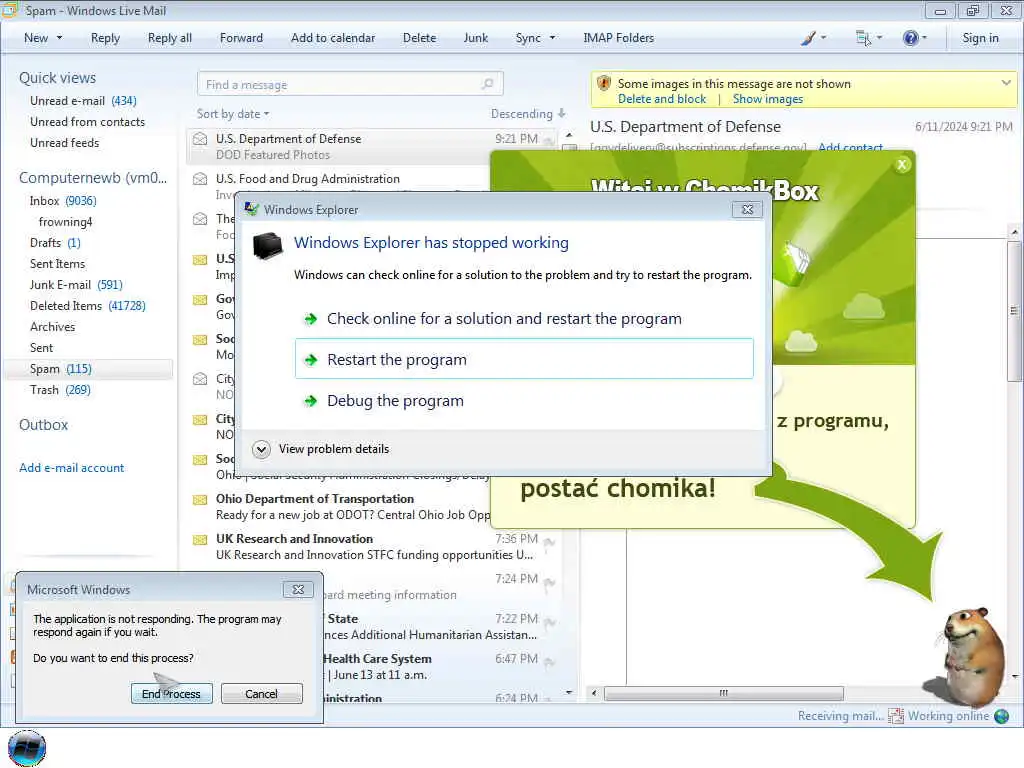Click Add e-mail account link
1024x768 pixels.
coord(71,468)
